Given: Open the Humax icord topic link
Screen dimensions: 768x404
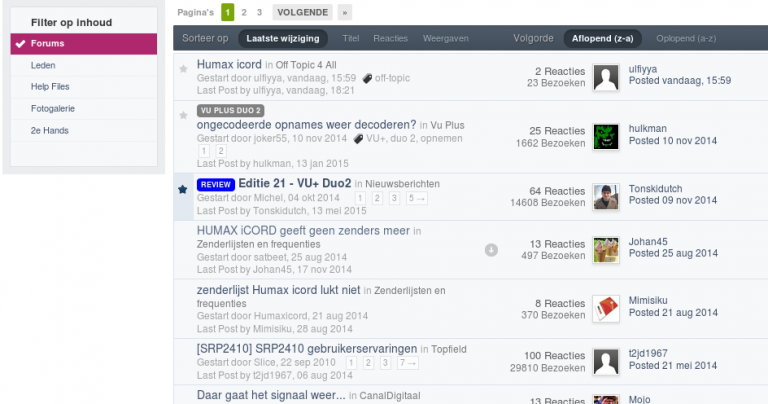Looking at the screenshot, I should (x=229, y=64).
